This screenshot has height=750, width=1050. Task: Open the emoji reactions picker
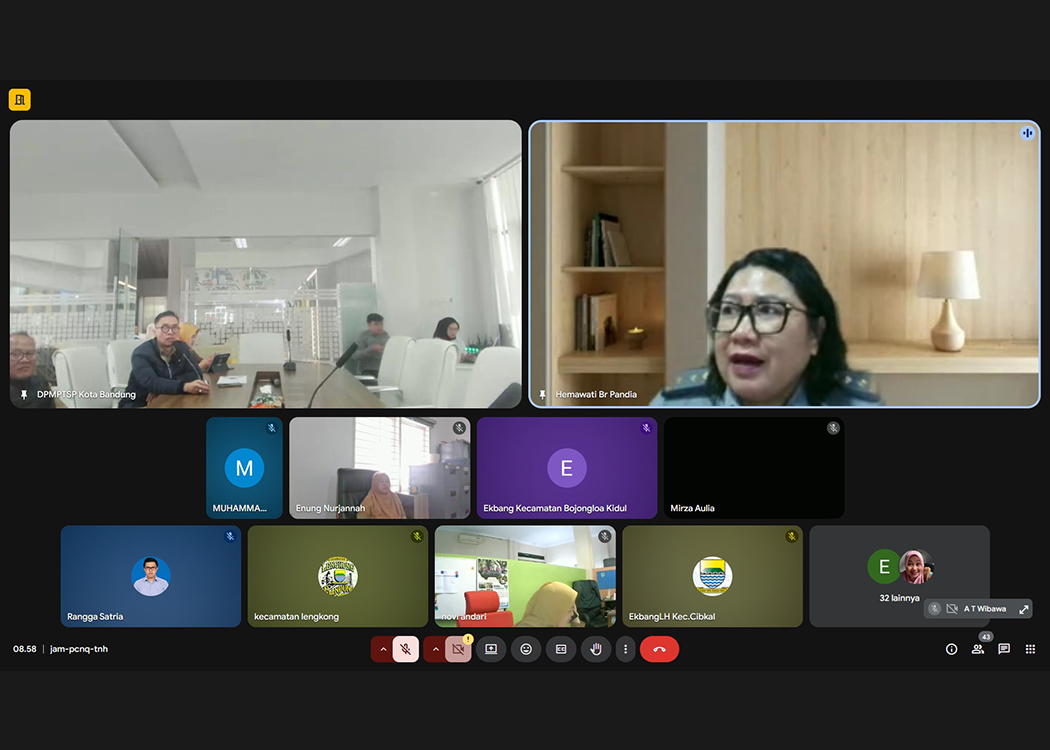[526, 649]
